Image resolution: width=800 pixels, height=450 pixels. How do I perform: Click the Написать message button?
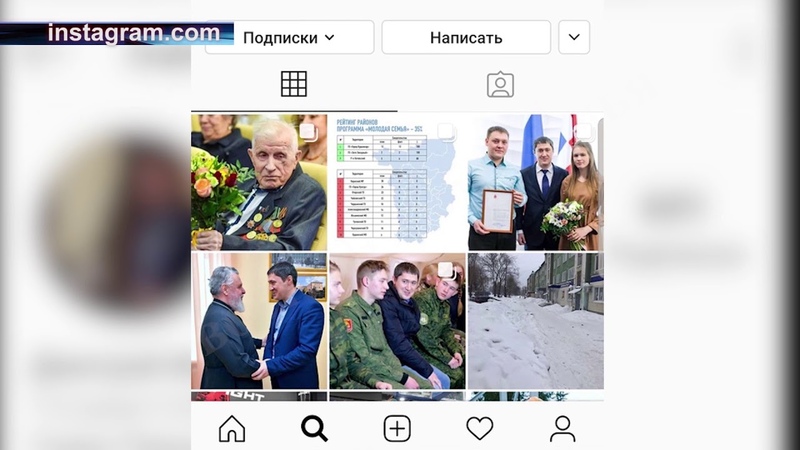[x=466, y=37]
